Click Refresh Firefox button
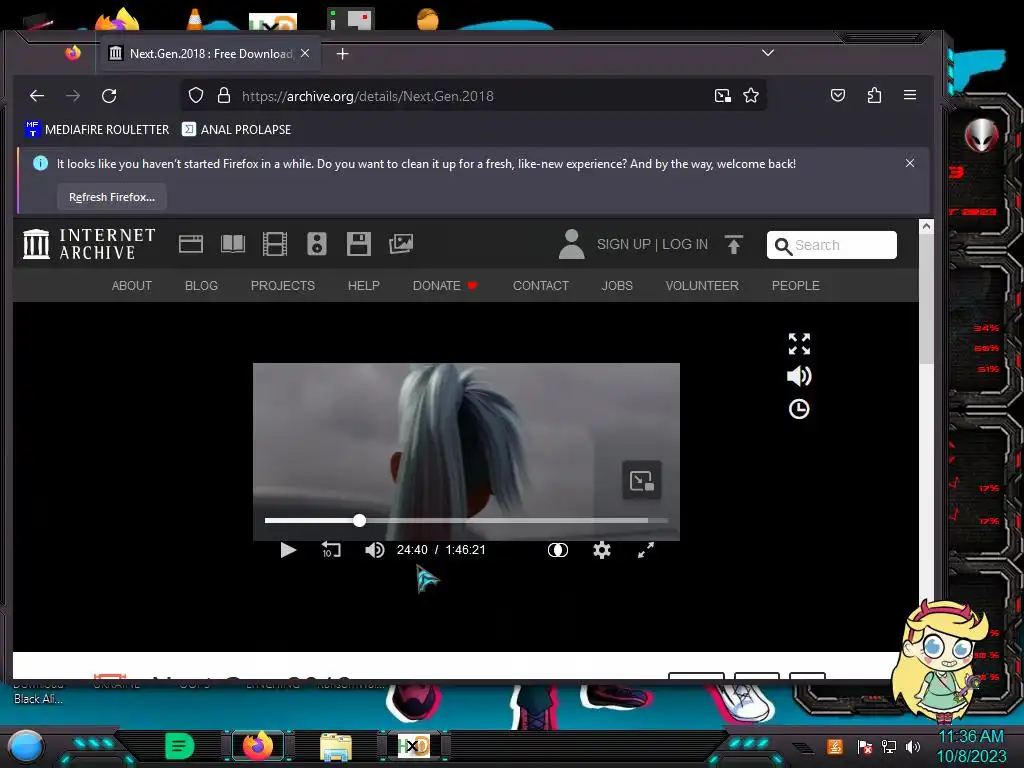Image resolution: width=1024 pixels, height=768 pixels. 112,197
